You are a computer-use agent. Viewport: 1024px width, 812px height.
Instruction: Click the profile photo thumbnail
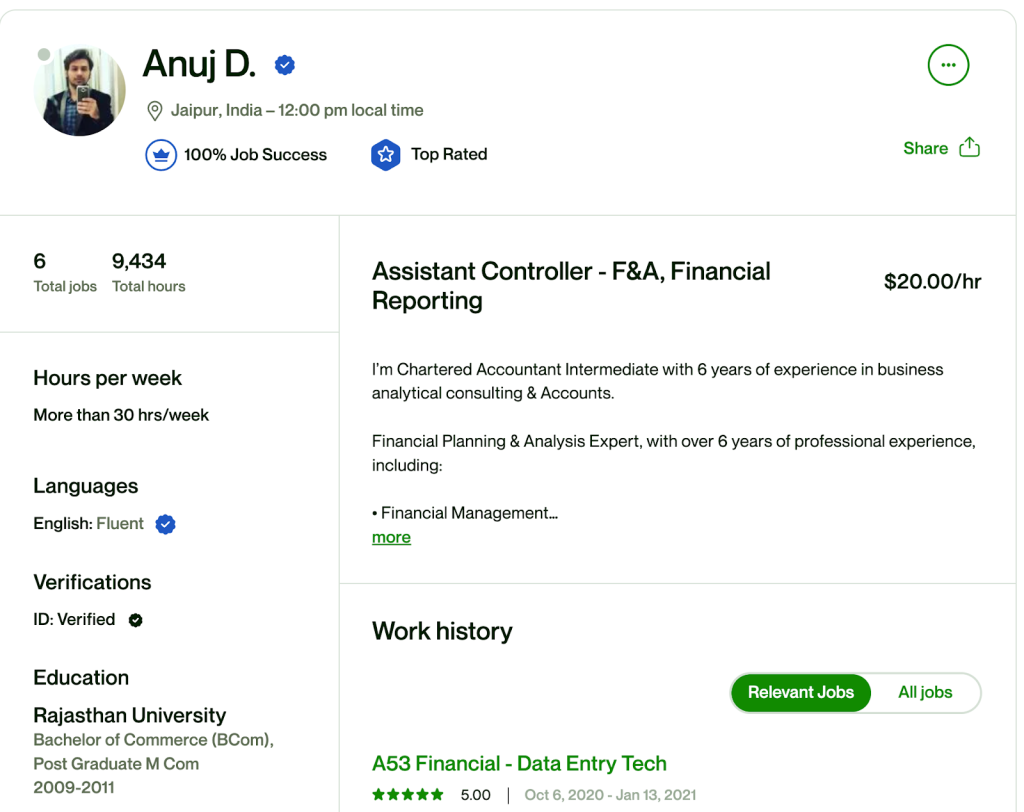(x=80, y=92)
